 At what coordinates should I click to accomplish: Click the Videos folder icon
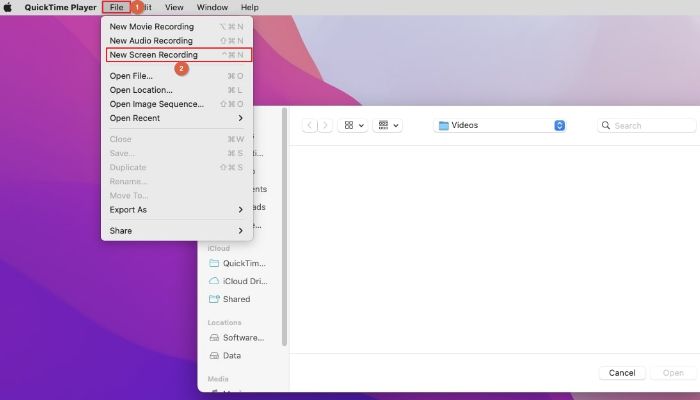pos(443,125)
